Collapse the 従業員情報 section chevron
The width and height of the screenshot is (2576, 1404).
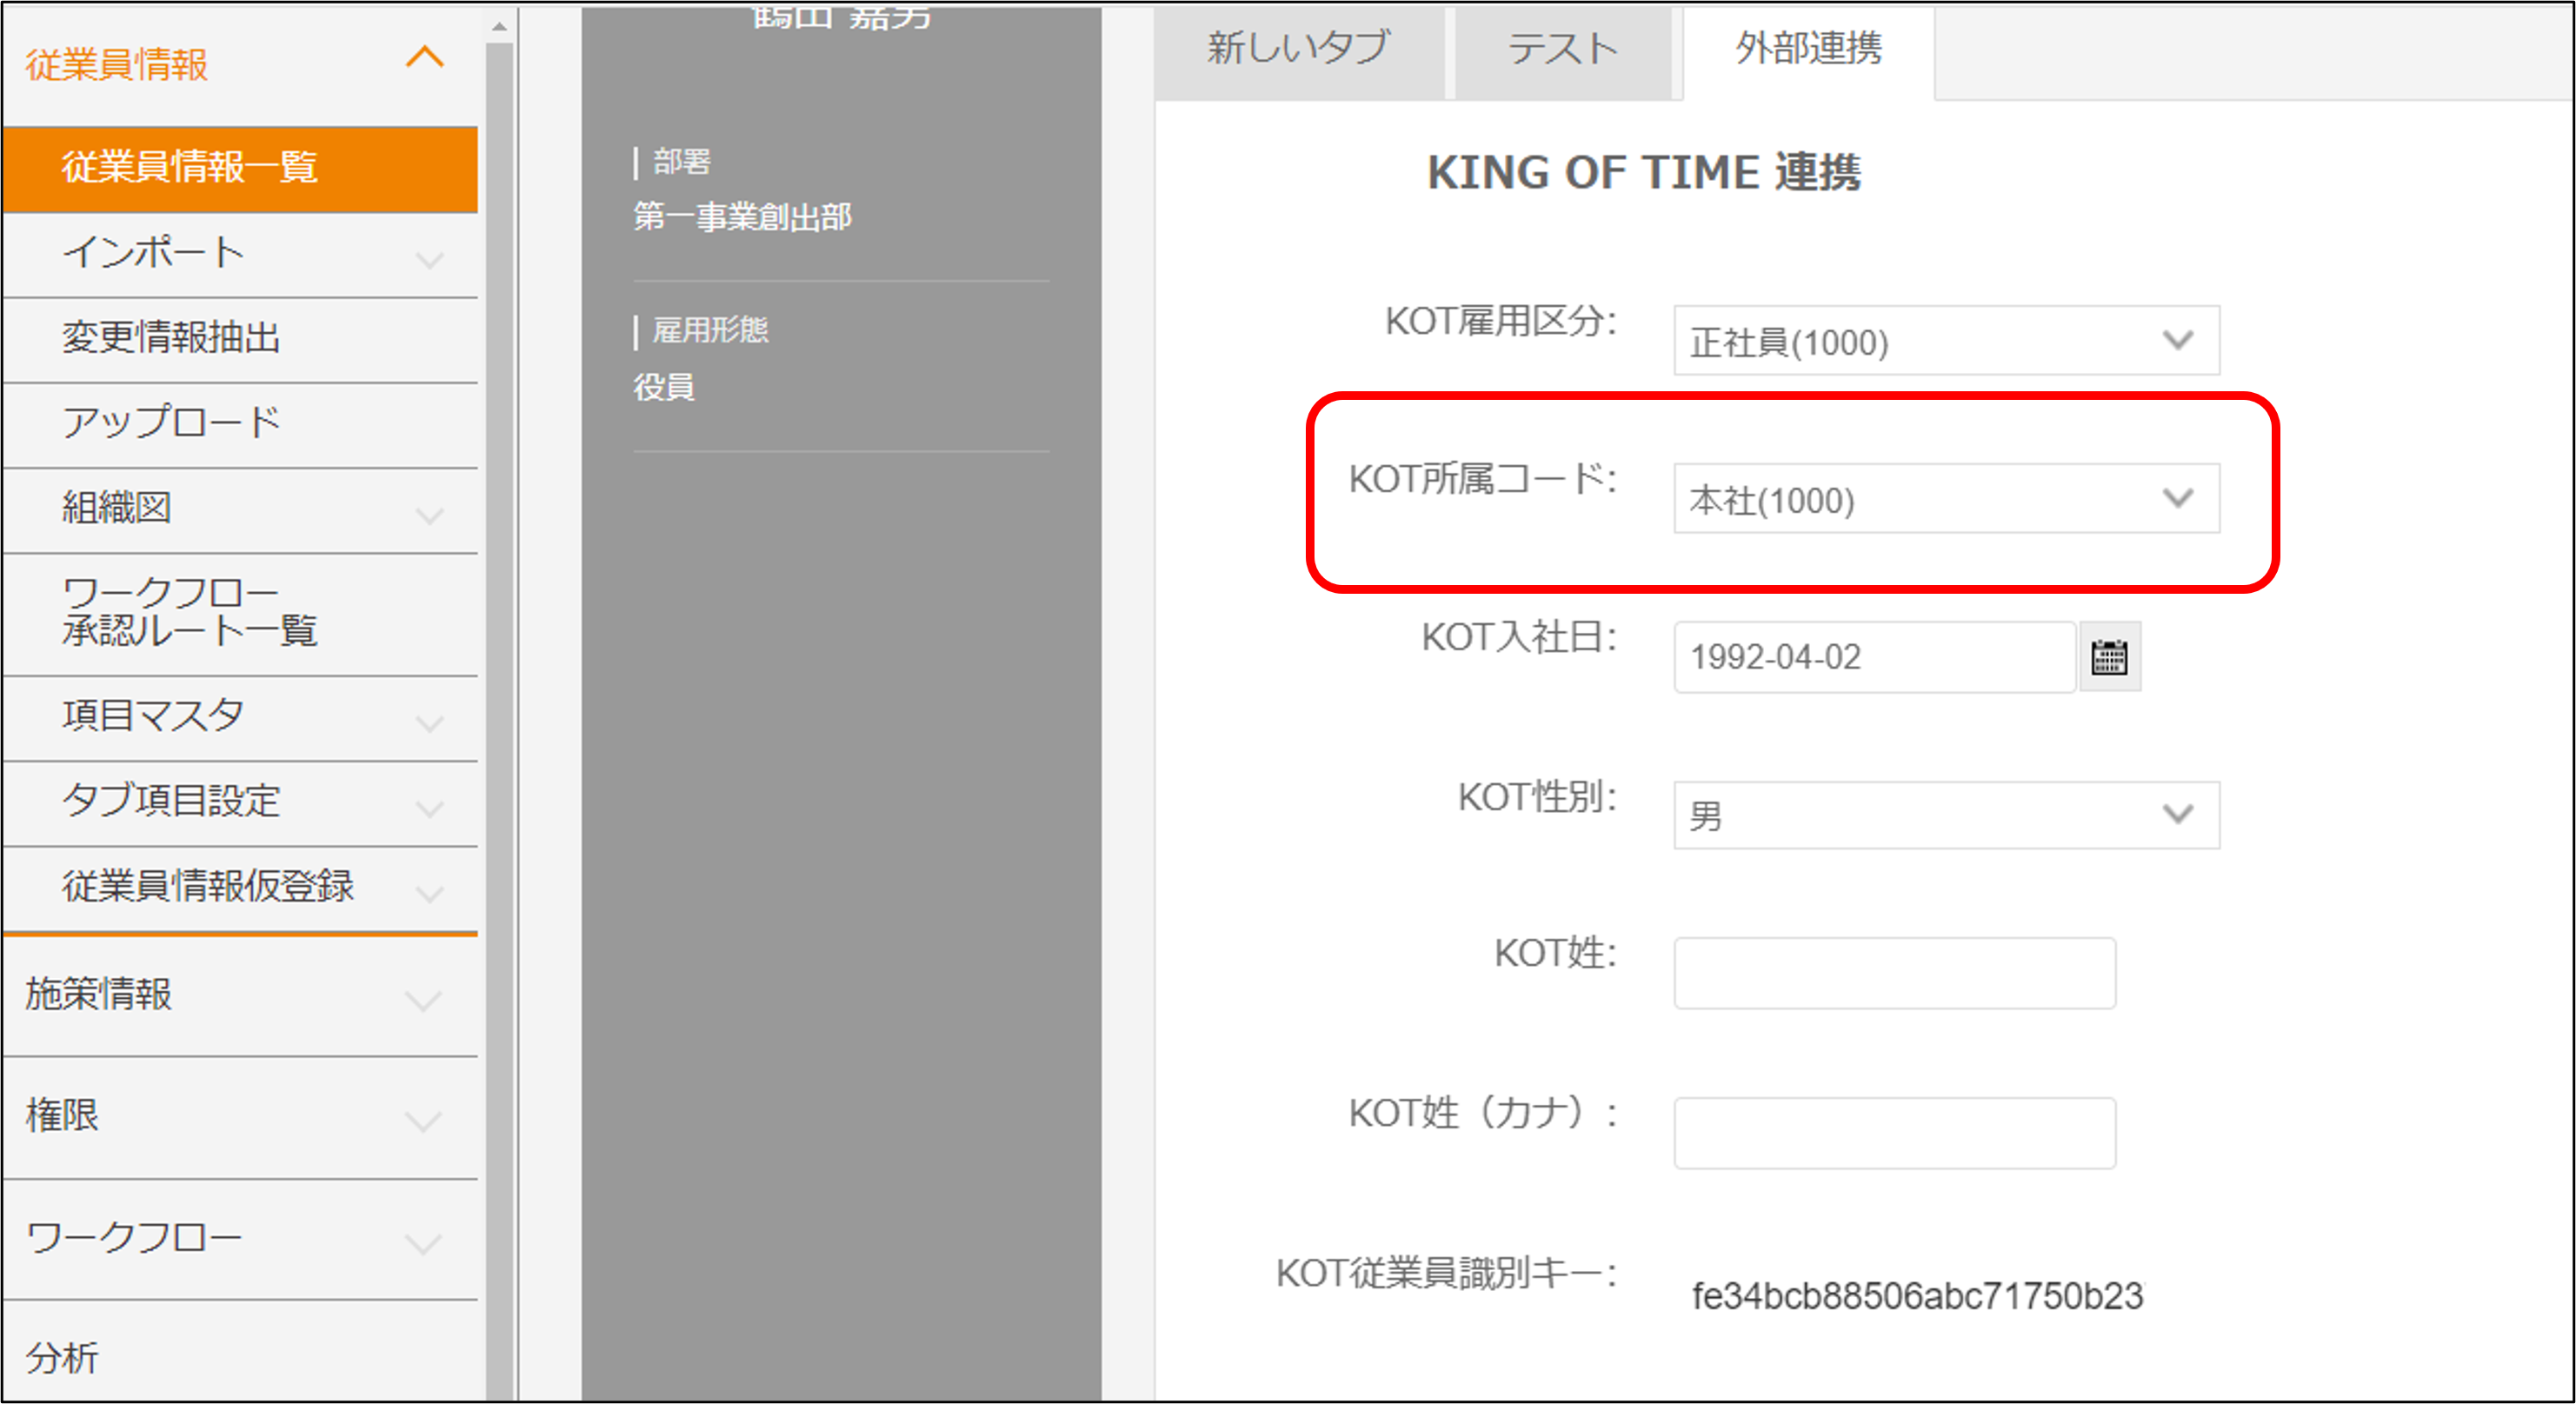coord(424,57)
